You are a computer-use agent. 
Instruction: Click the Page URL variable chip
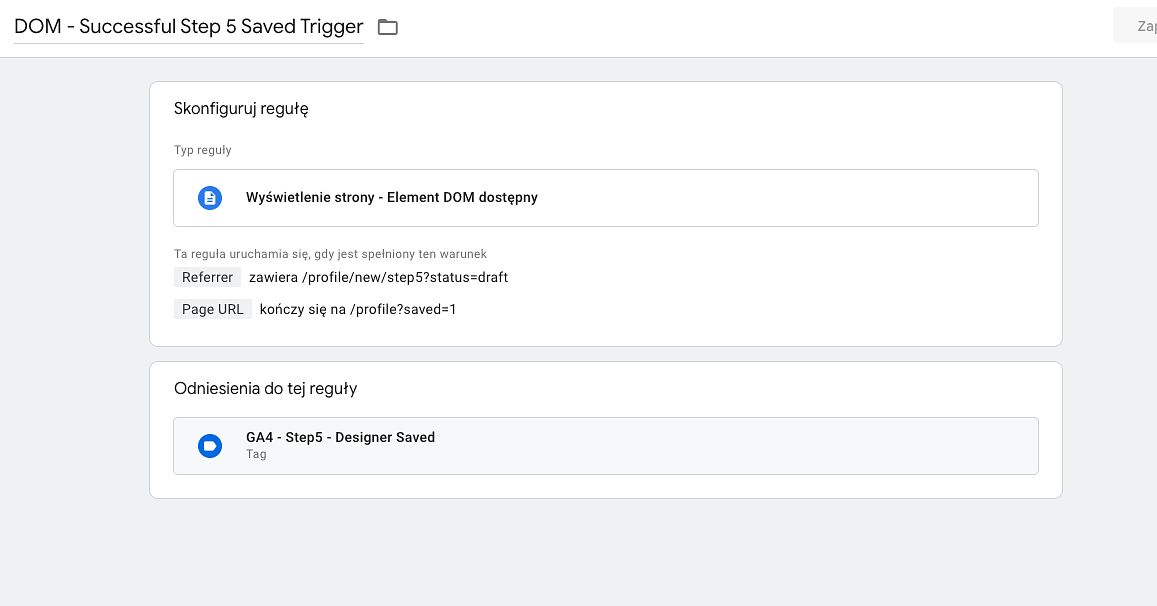tap(213, 309)
